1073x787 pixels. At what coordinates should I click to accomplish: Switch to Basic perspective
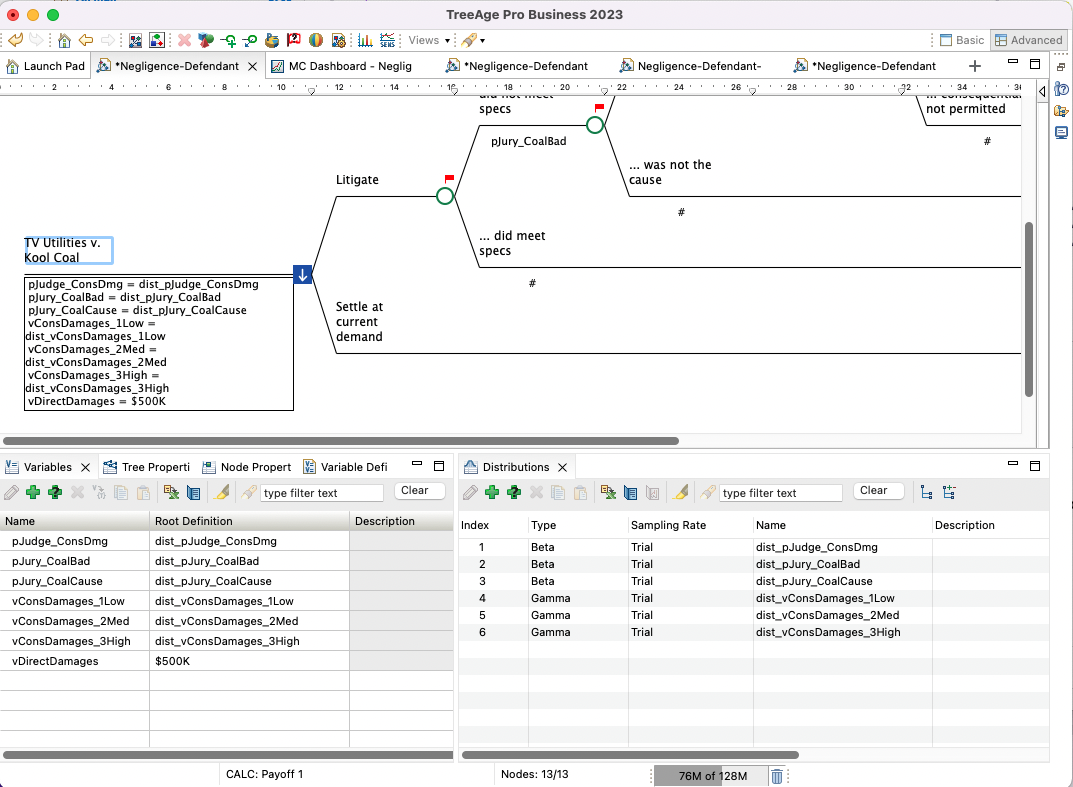[x=961, y=40]
